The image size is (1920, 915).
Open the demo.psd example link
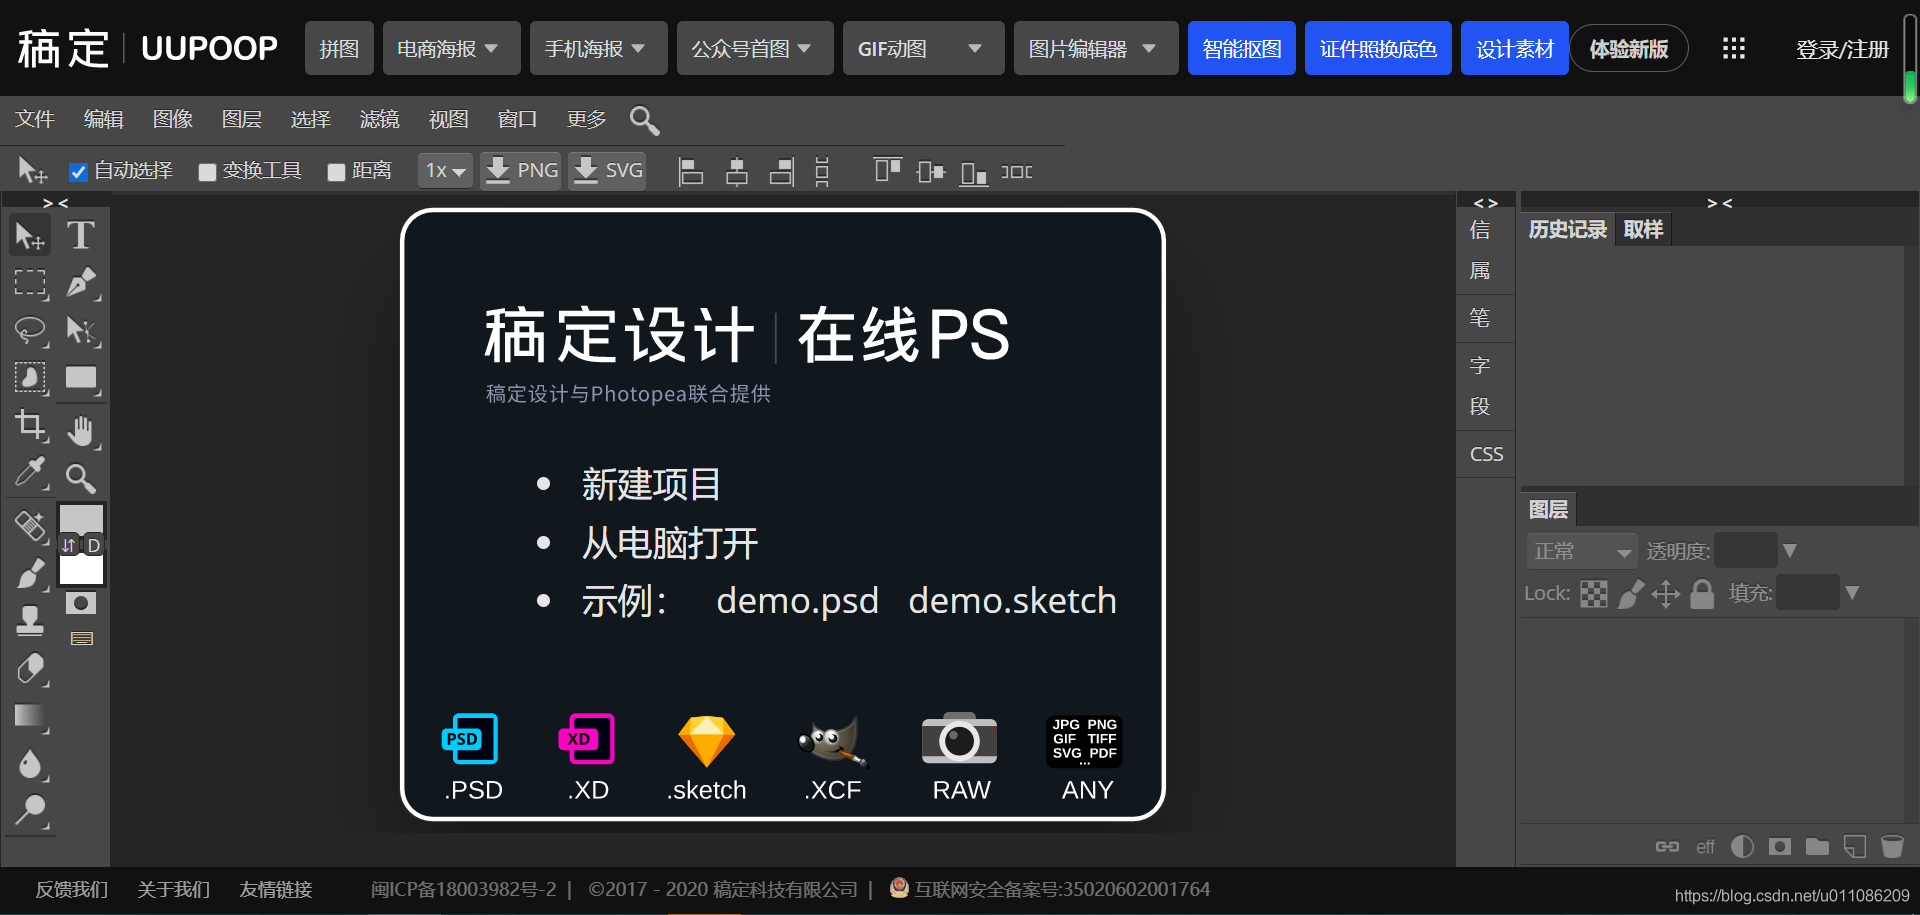(x=797, y=601)
